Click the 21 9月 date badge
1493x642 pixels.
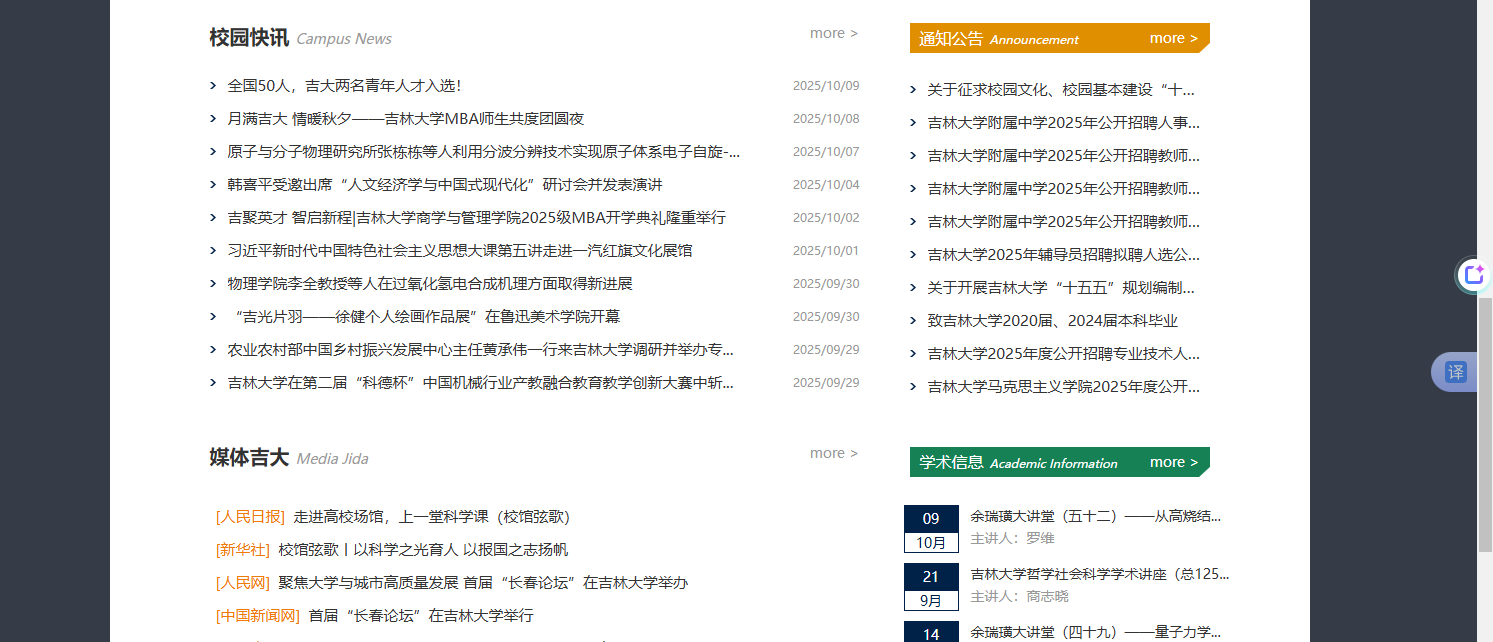click(931, 587)
